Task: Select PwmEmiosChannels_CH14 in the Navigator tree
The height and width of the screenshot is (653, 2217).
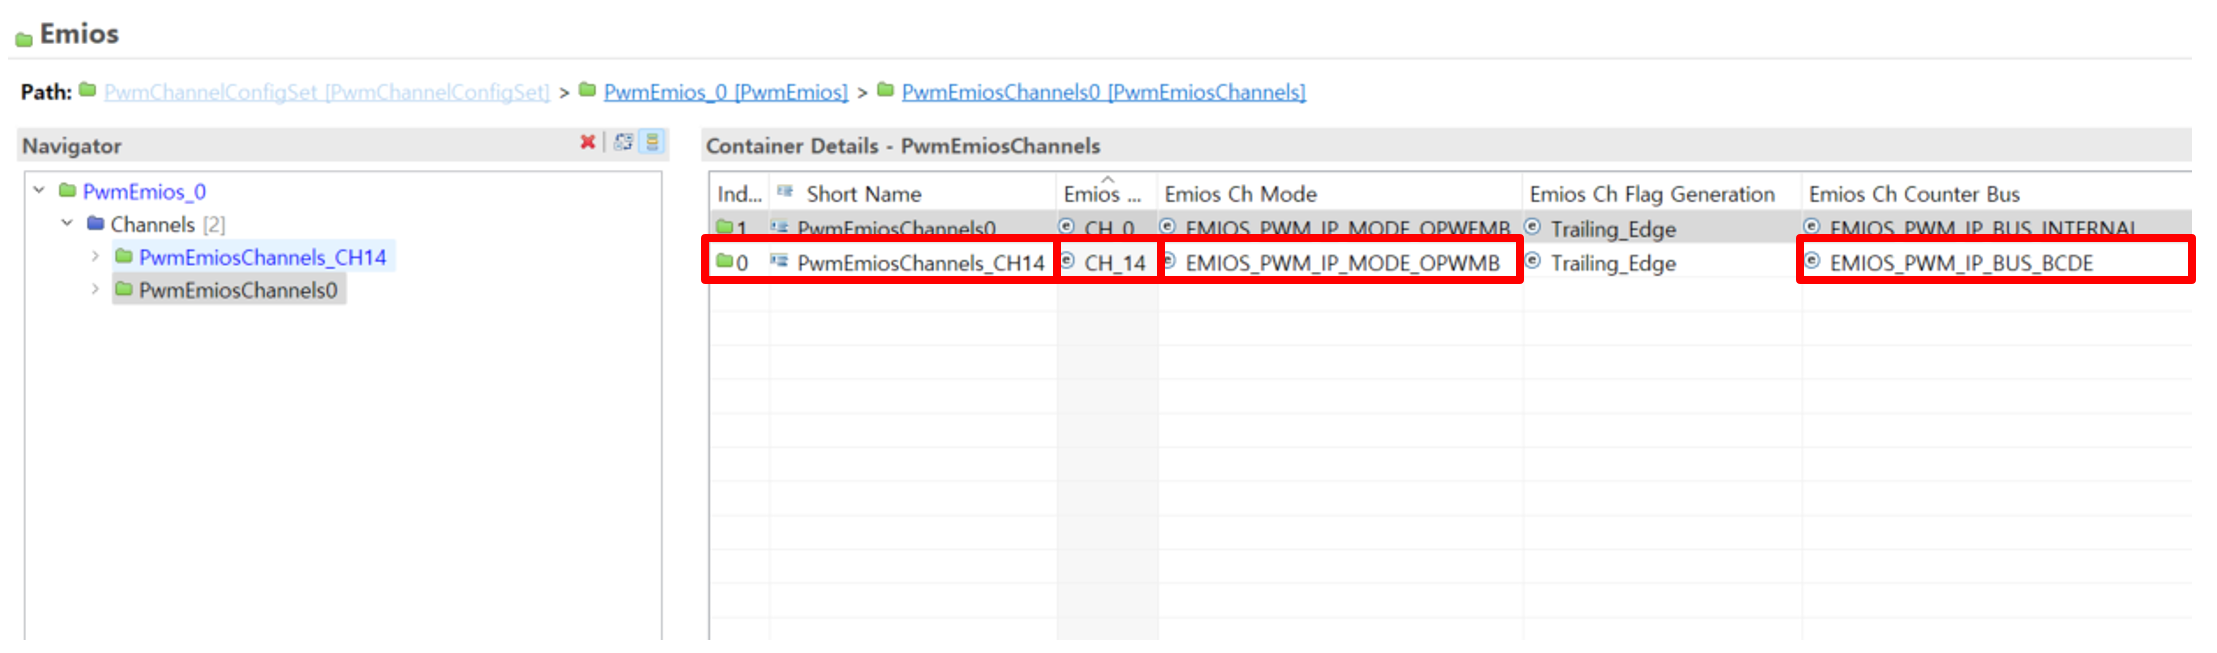Action: pyautogui.click(x=262, y=257)
